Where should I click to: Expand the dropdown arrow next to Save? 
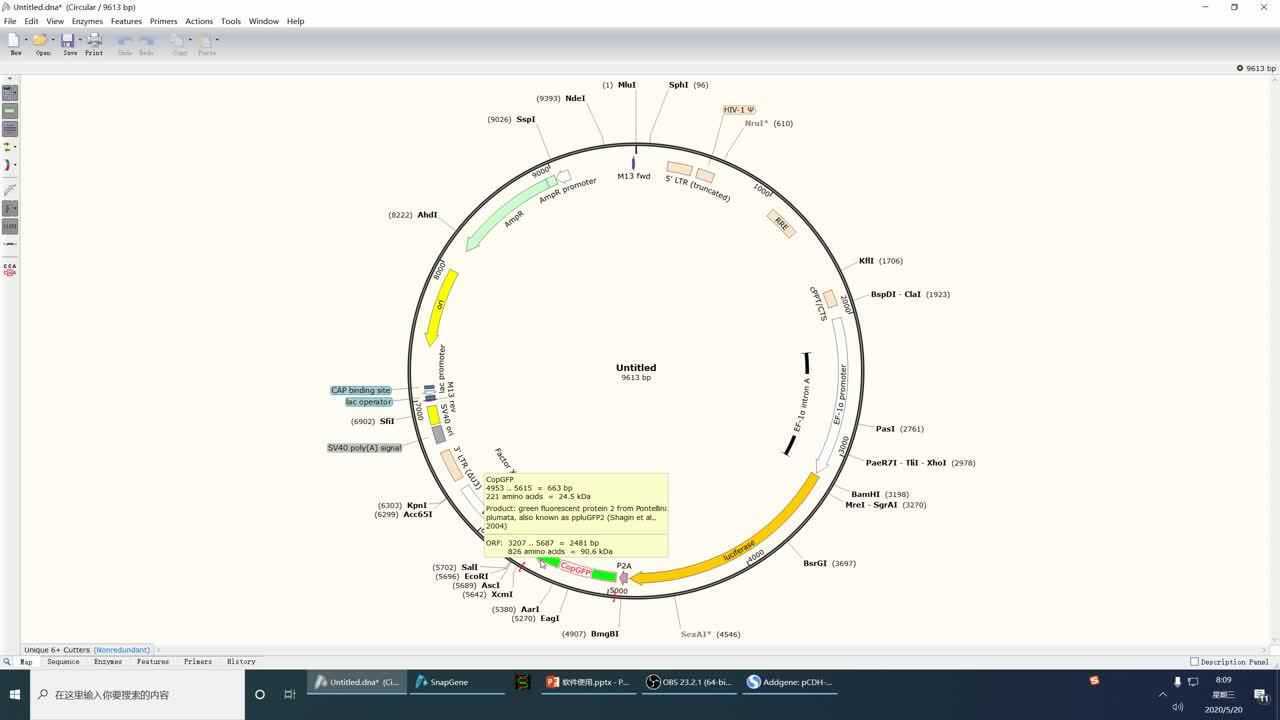point(80,41)
